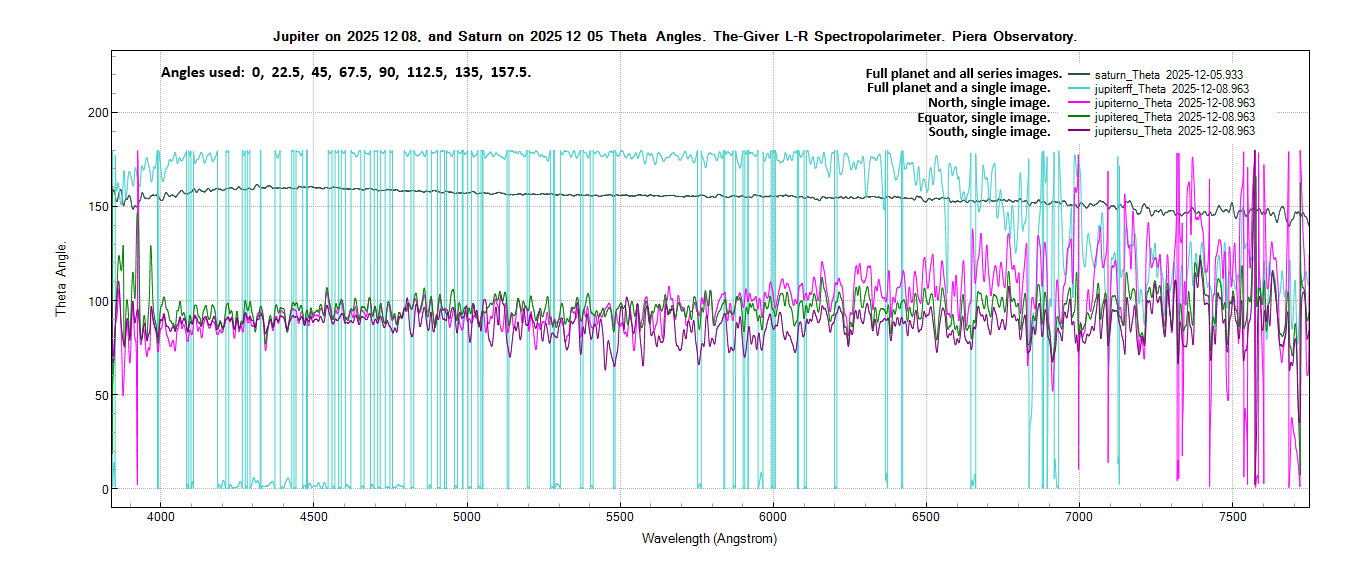Select the jupiterno_Theta legend entry text

pyautogui.click(x=1175, y=103)
